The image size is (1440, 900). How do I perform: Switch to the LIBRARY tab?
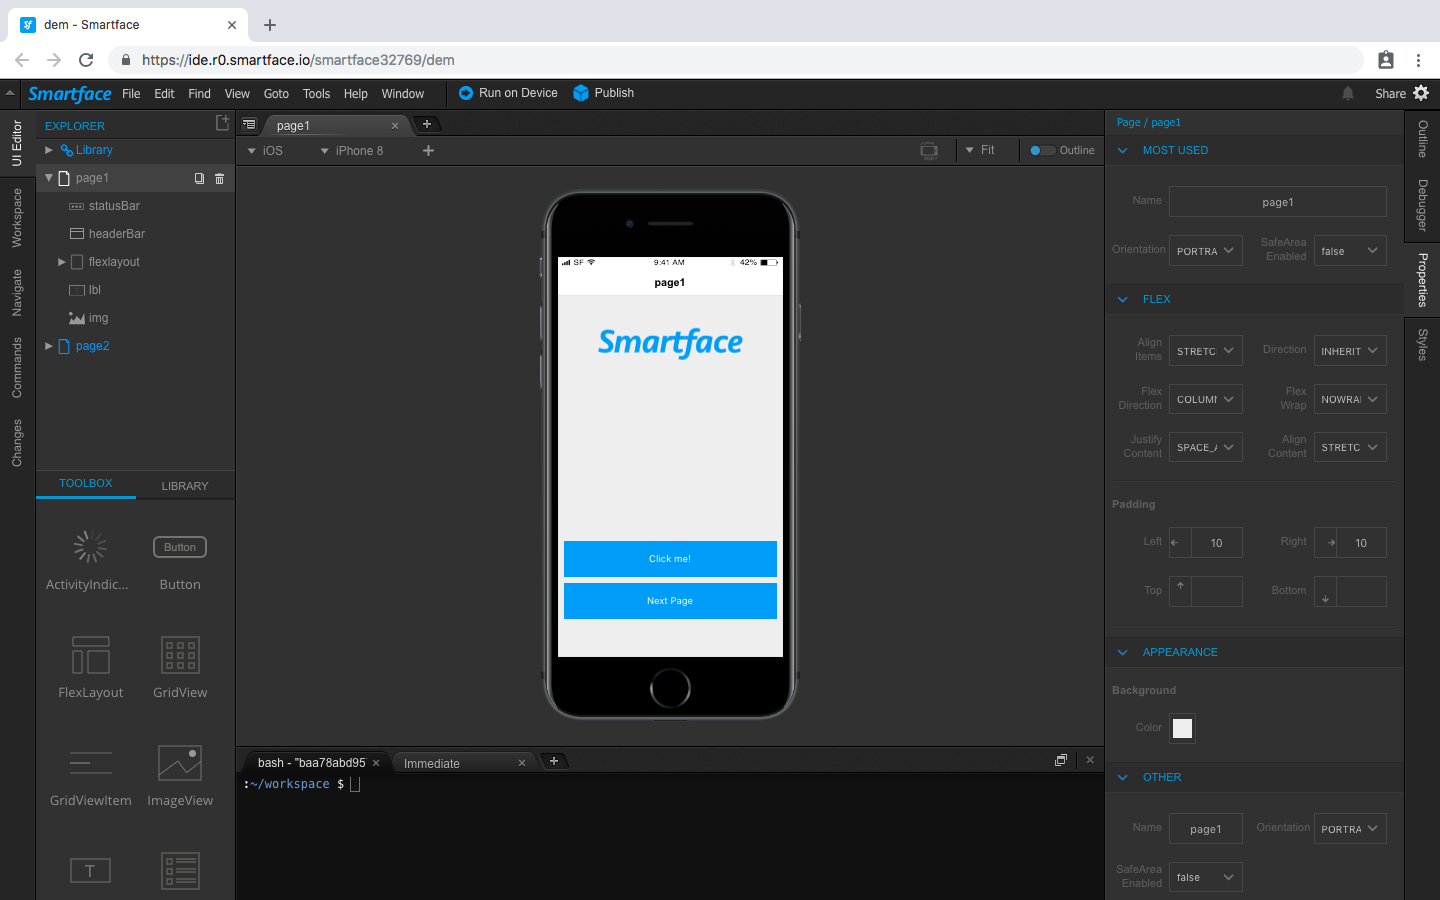pos(185,486)
